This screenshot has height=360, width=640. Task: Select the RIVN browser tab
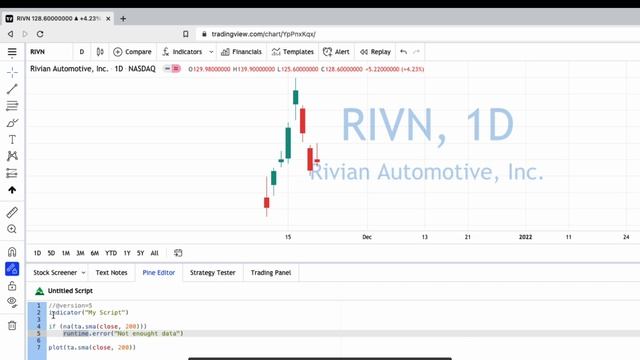[57, 18]
